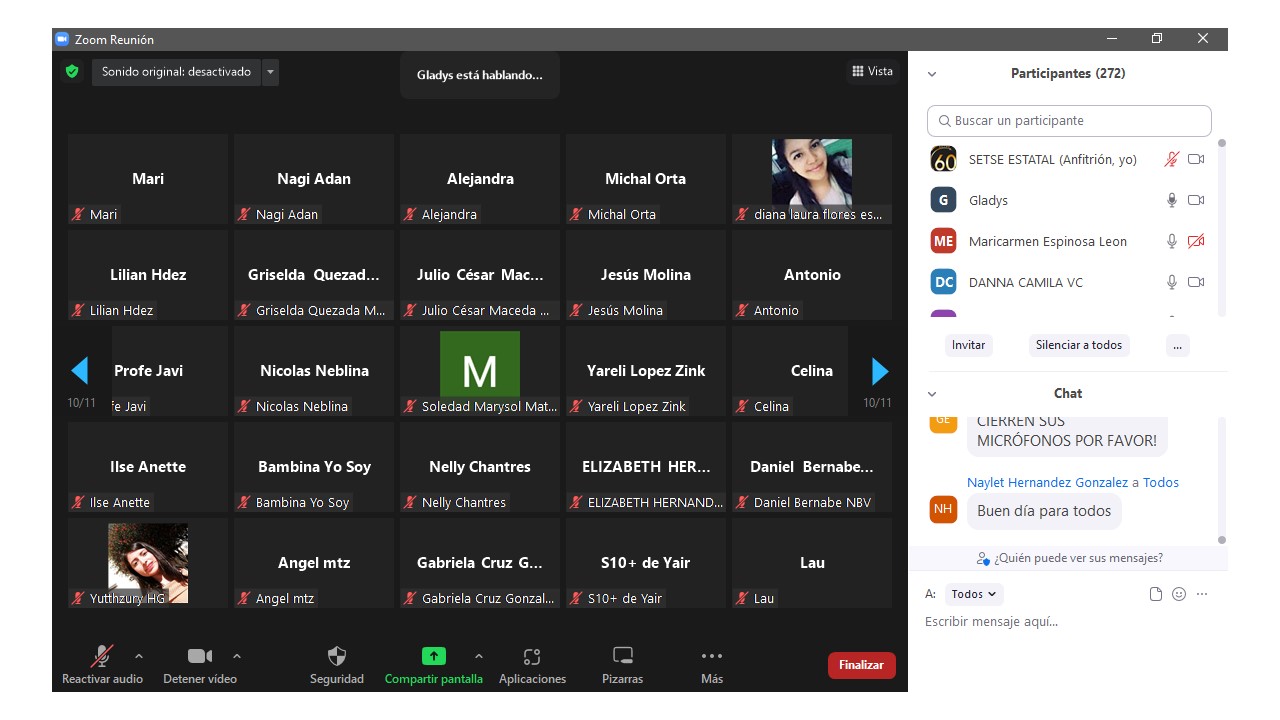Select diana laura flores video thumbnail
The image size is (1280, 720).
point(812,179)
